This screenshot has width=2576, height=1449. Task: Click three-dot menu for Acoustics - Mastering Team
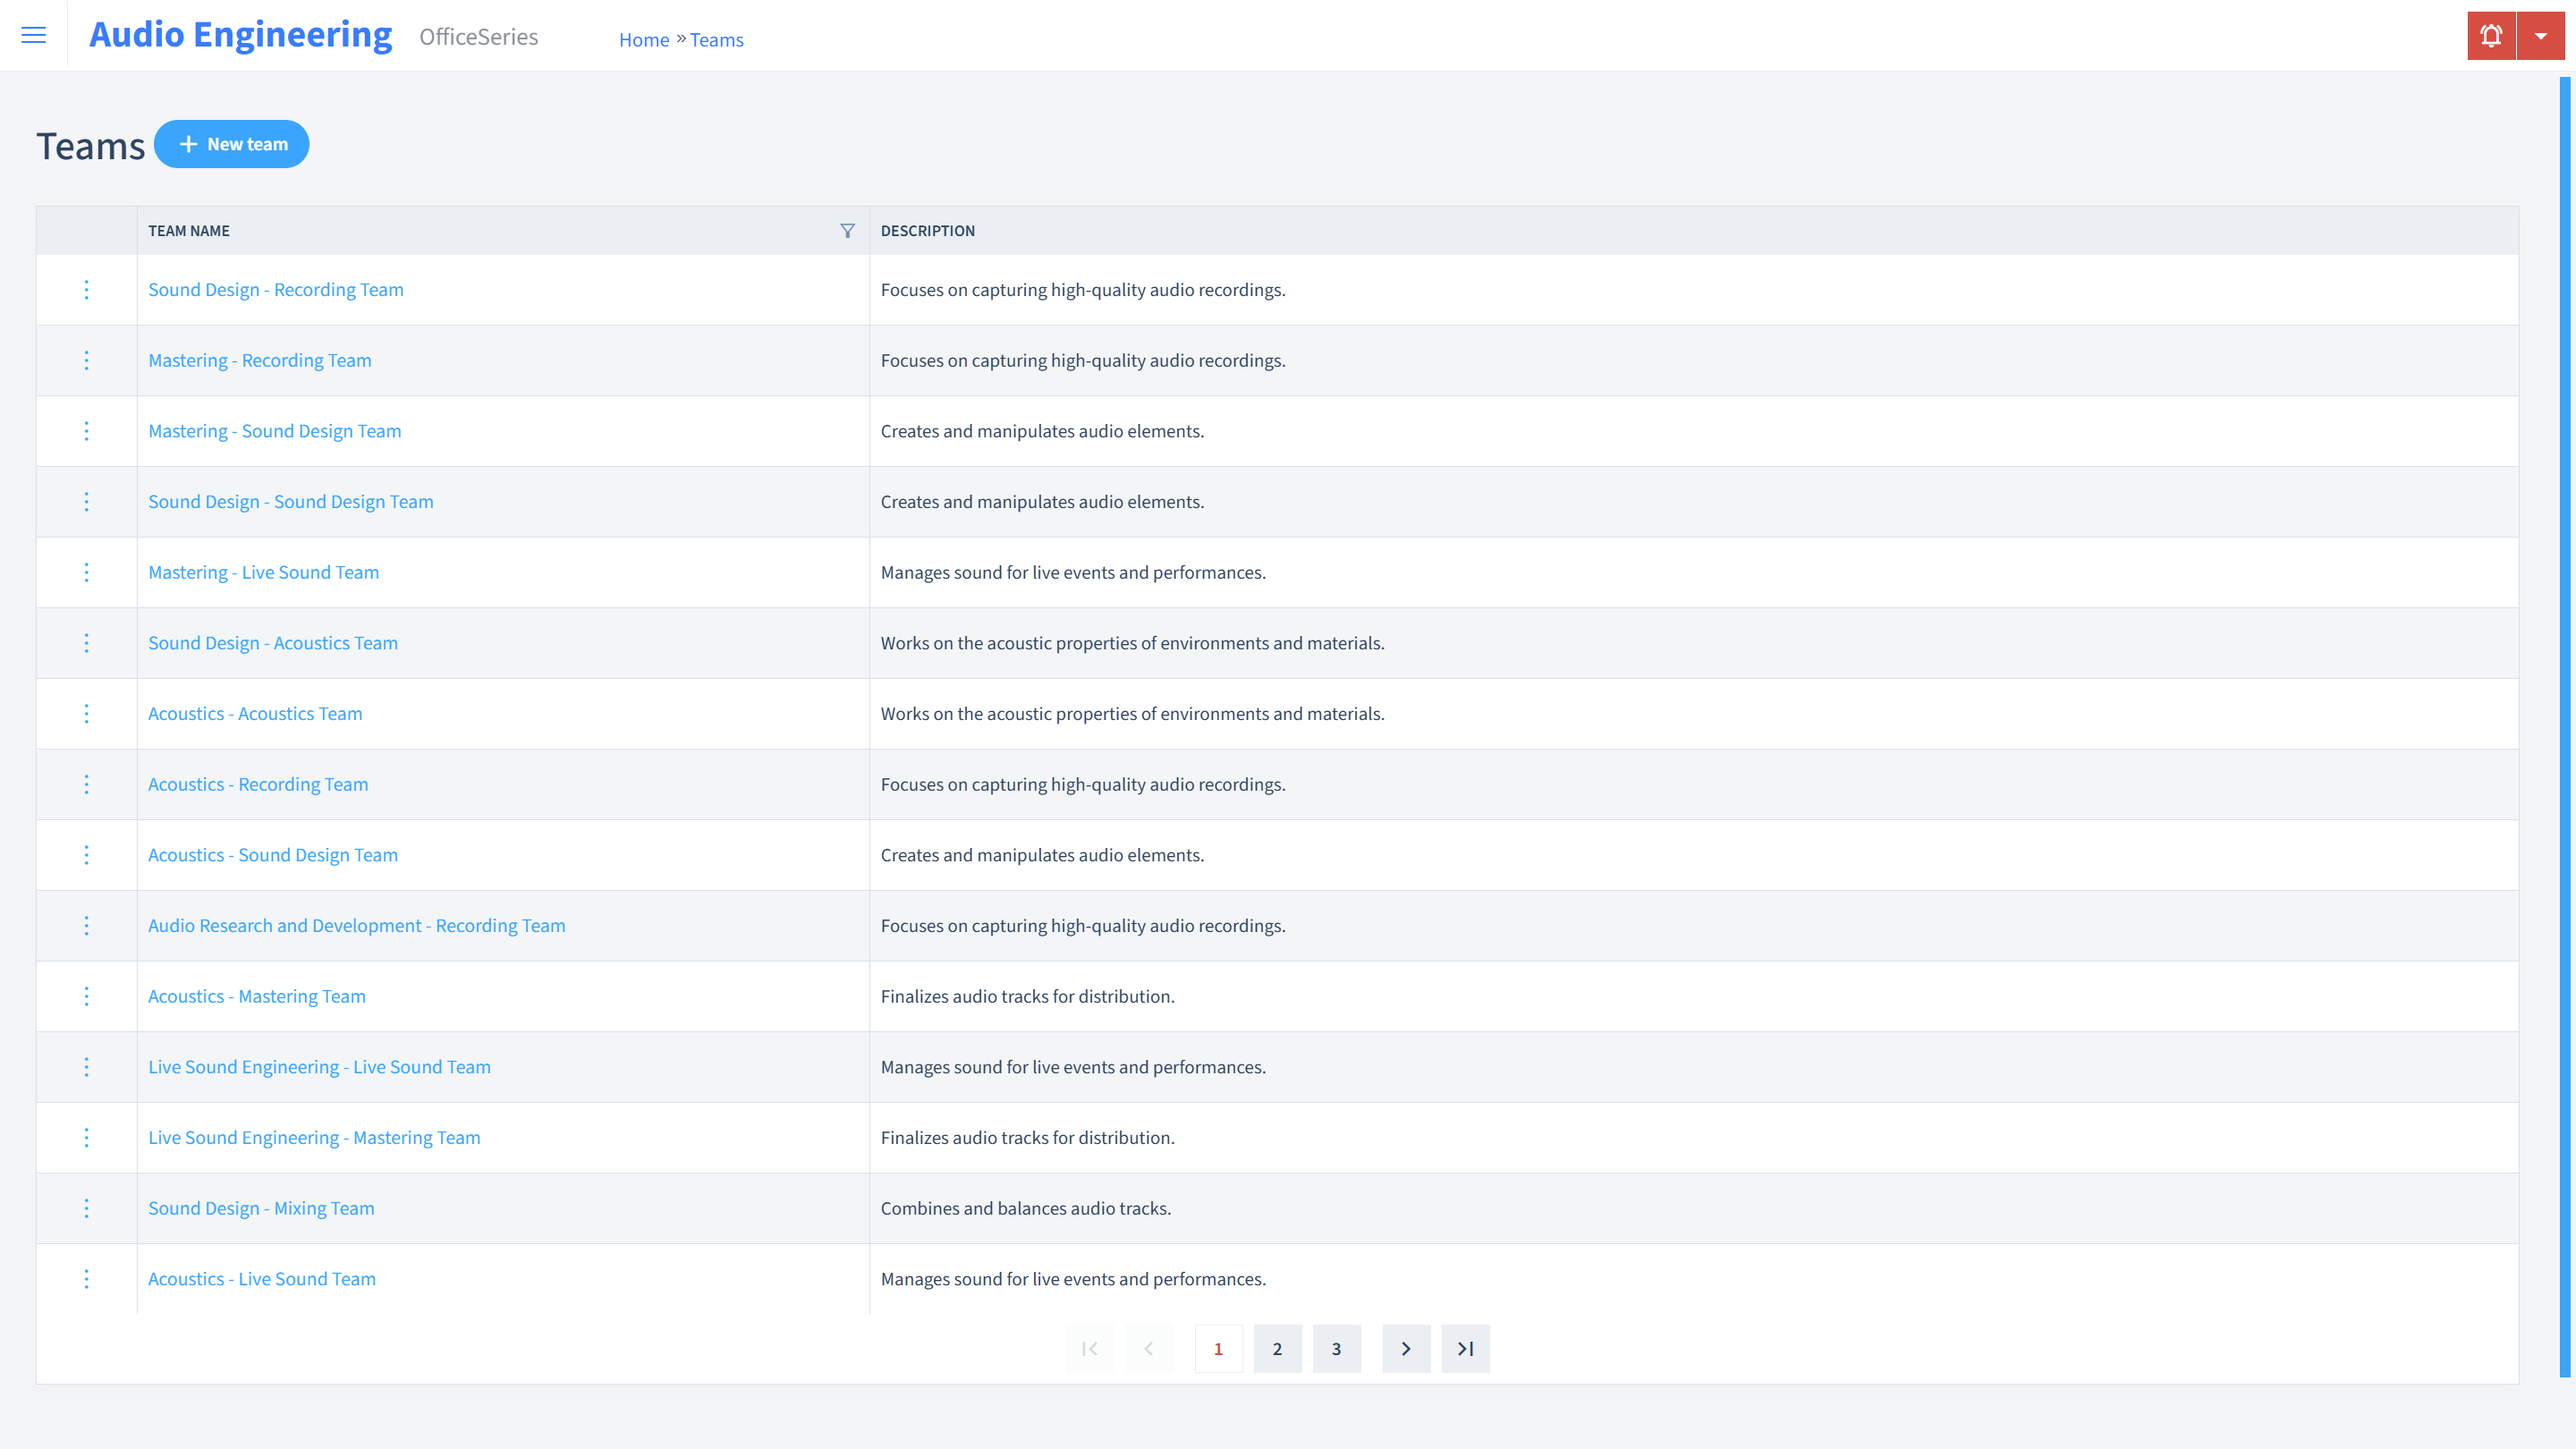pos(87,996)
